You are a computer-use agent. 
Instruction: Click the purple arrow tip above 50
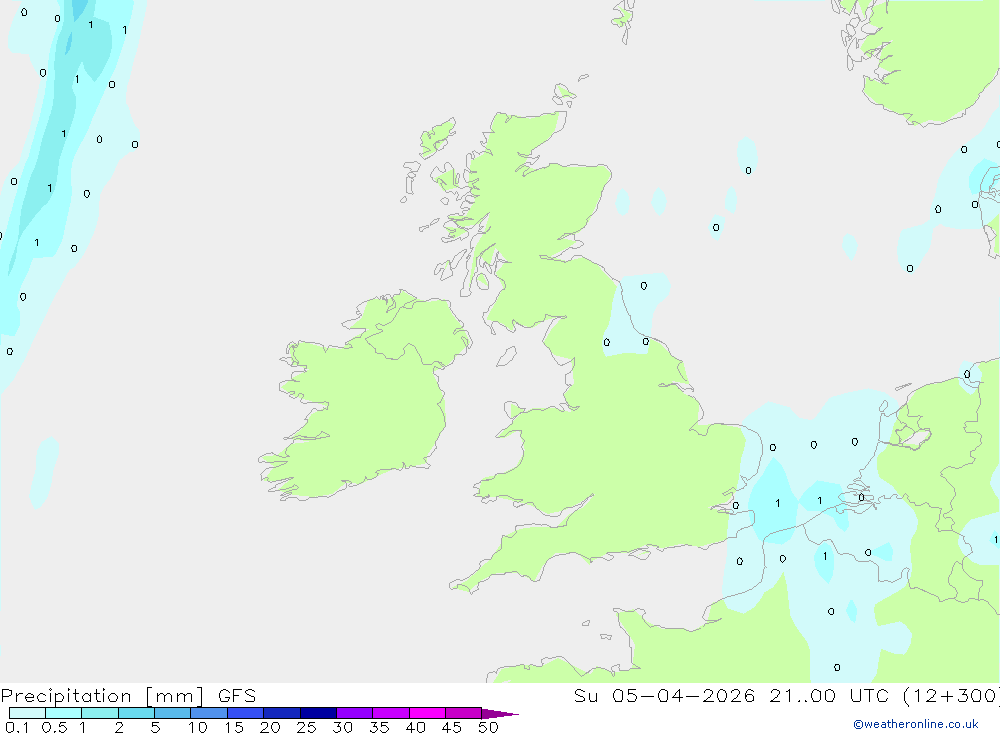[x=500, y=713]
